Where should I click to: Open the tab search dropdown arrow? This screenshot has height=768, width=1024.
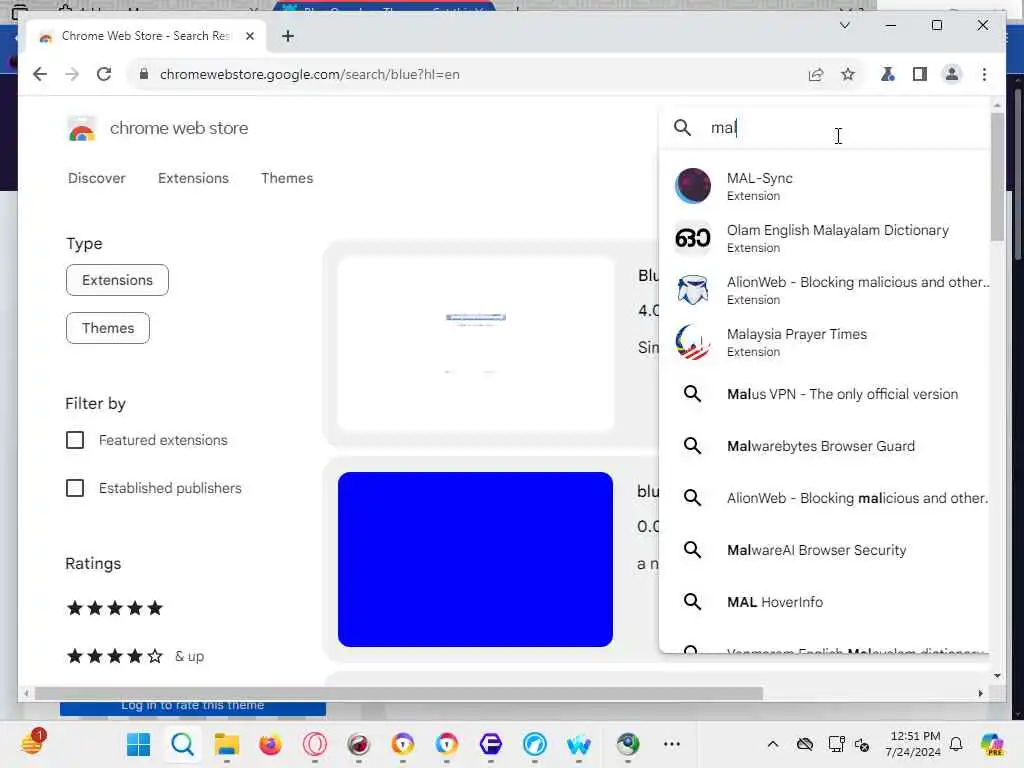pos(844,25)
